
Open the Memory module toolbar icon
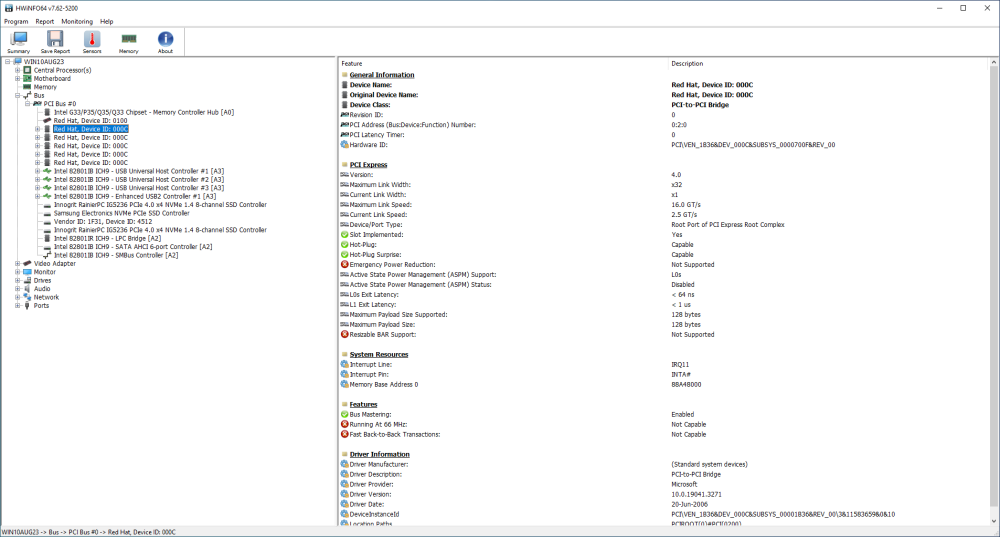tap(128, 42)
